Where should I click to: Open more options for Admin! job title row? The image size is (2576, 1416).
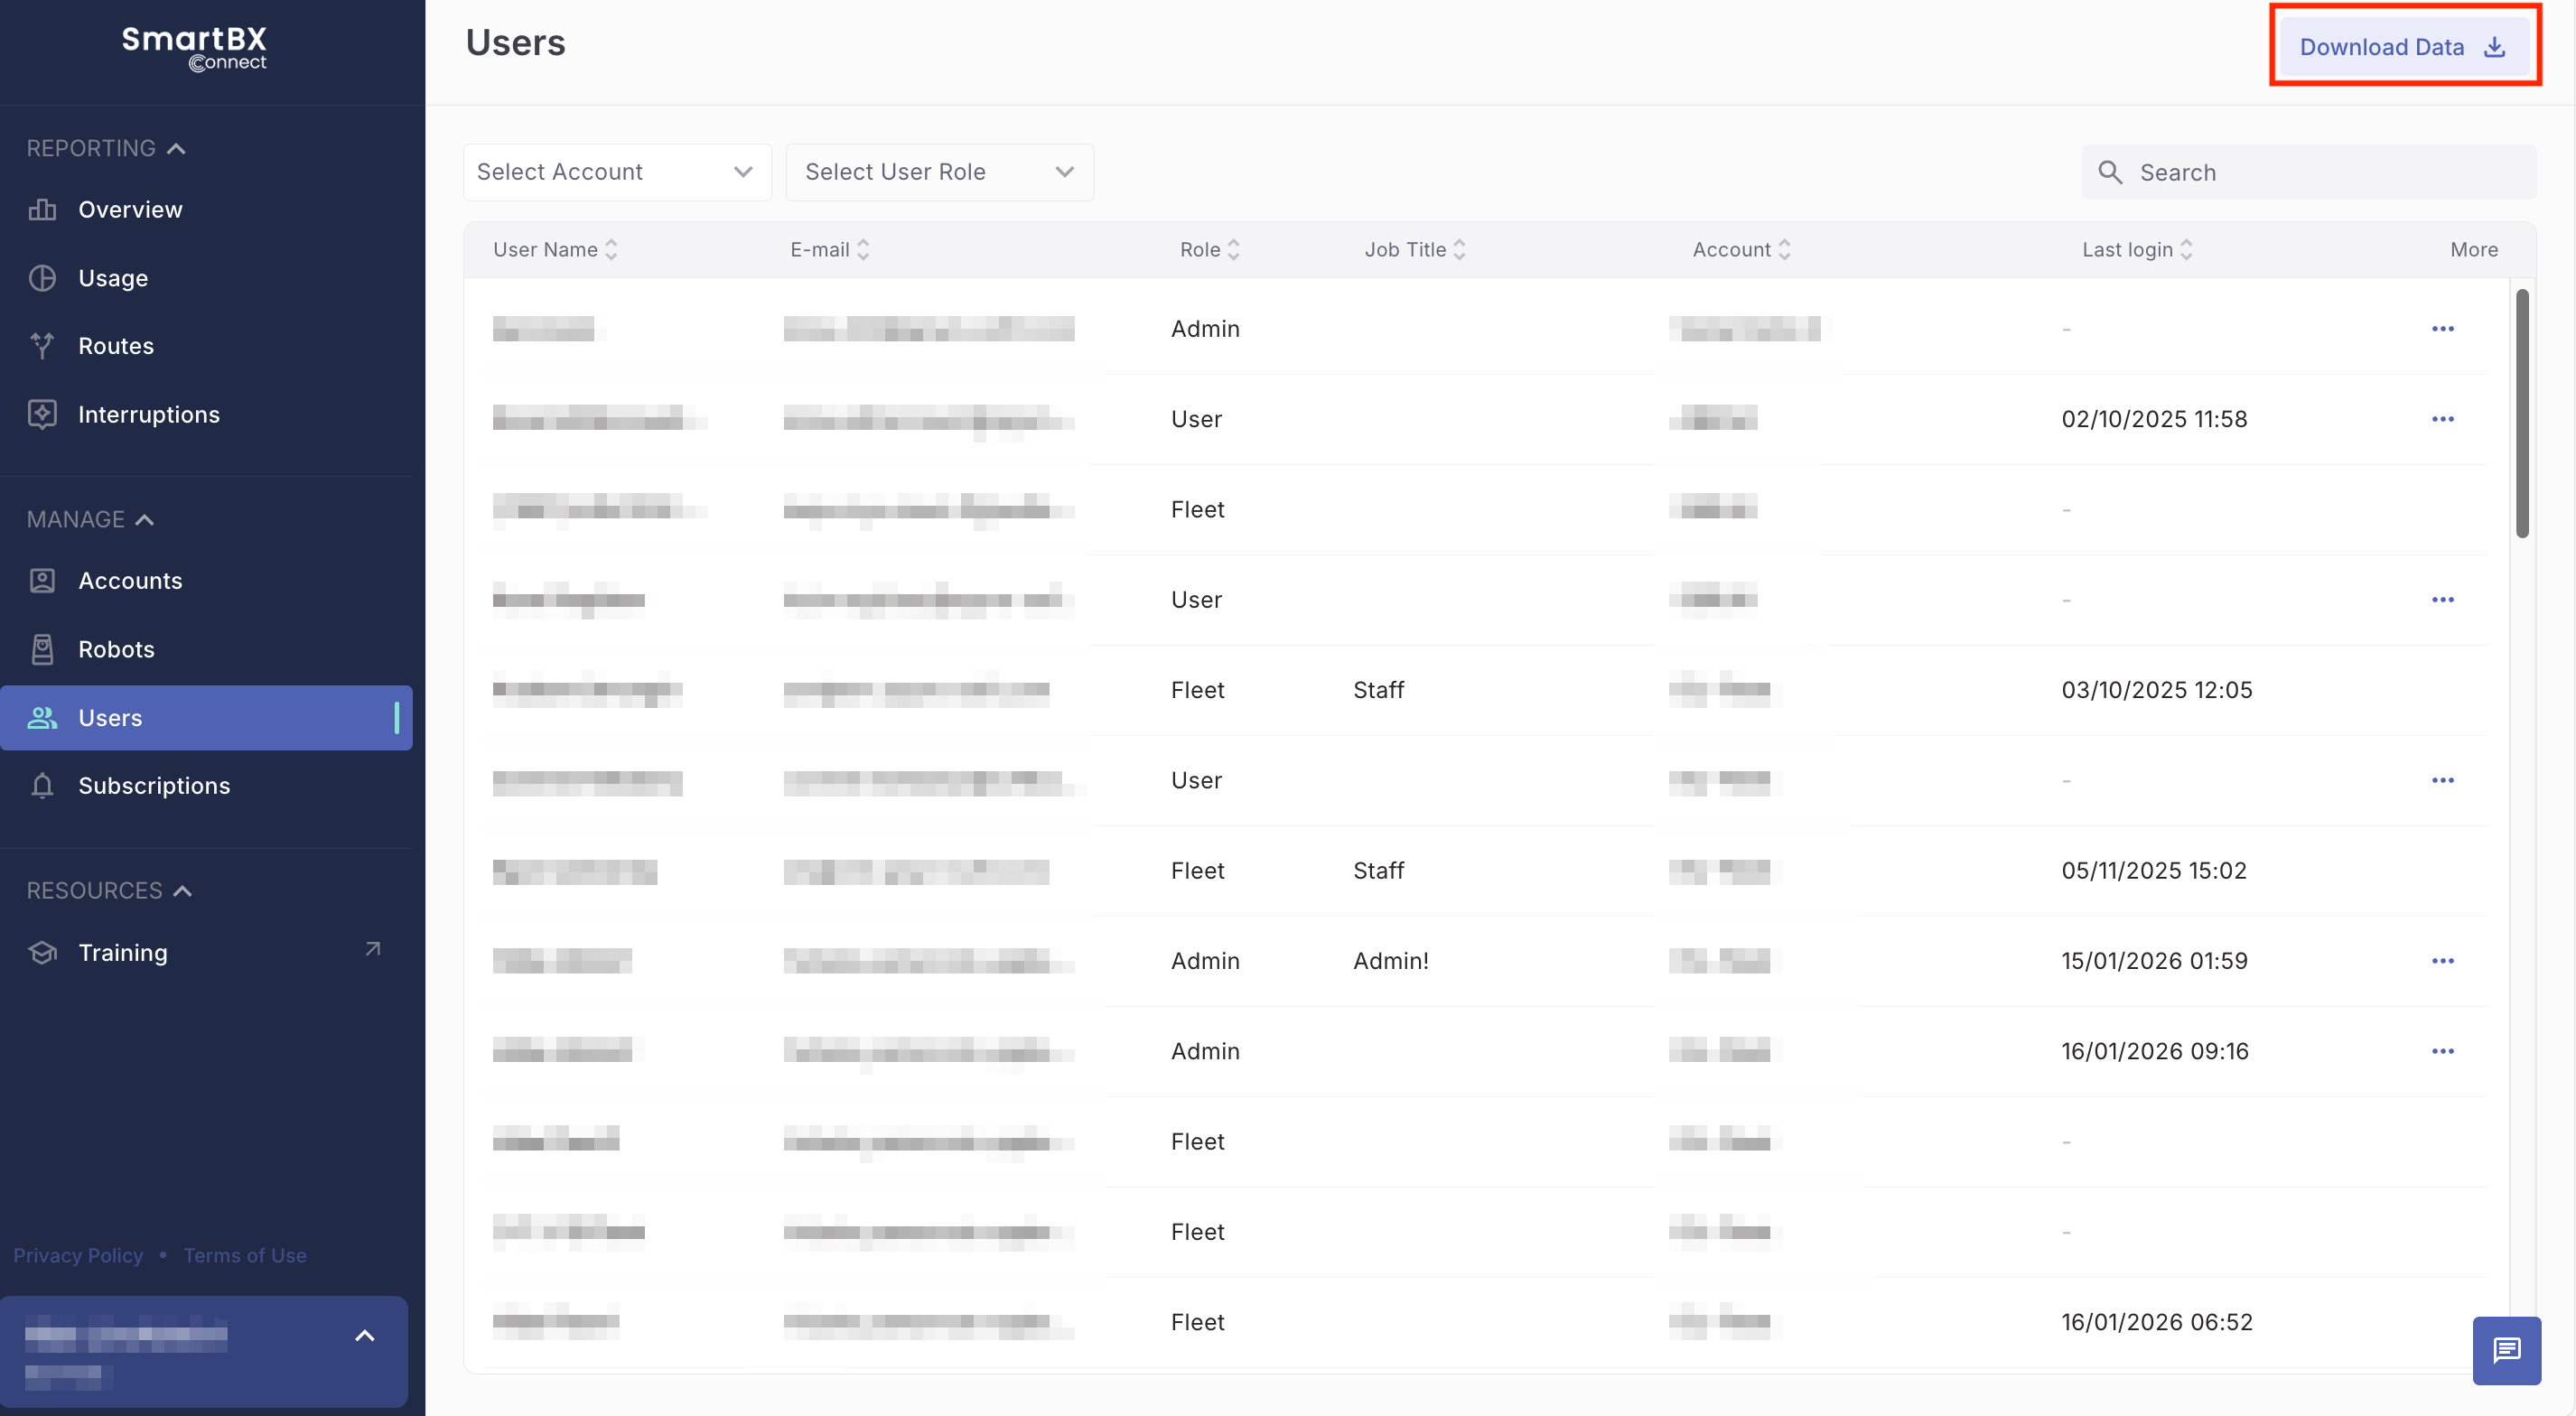click(x=2442, y=961)
